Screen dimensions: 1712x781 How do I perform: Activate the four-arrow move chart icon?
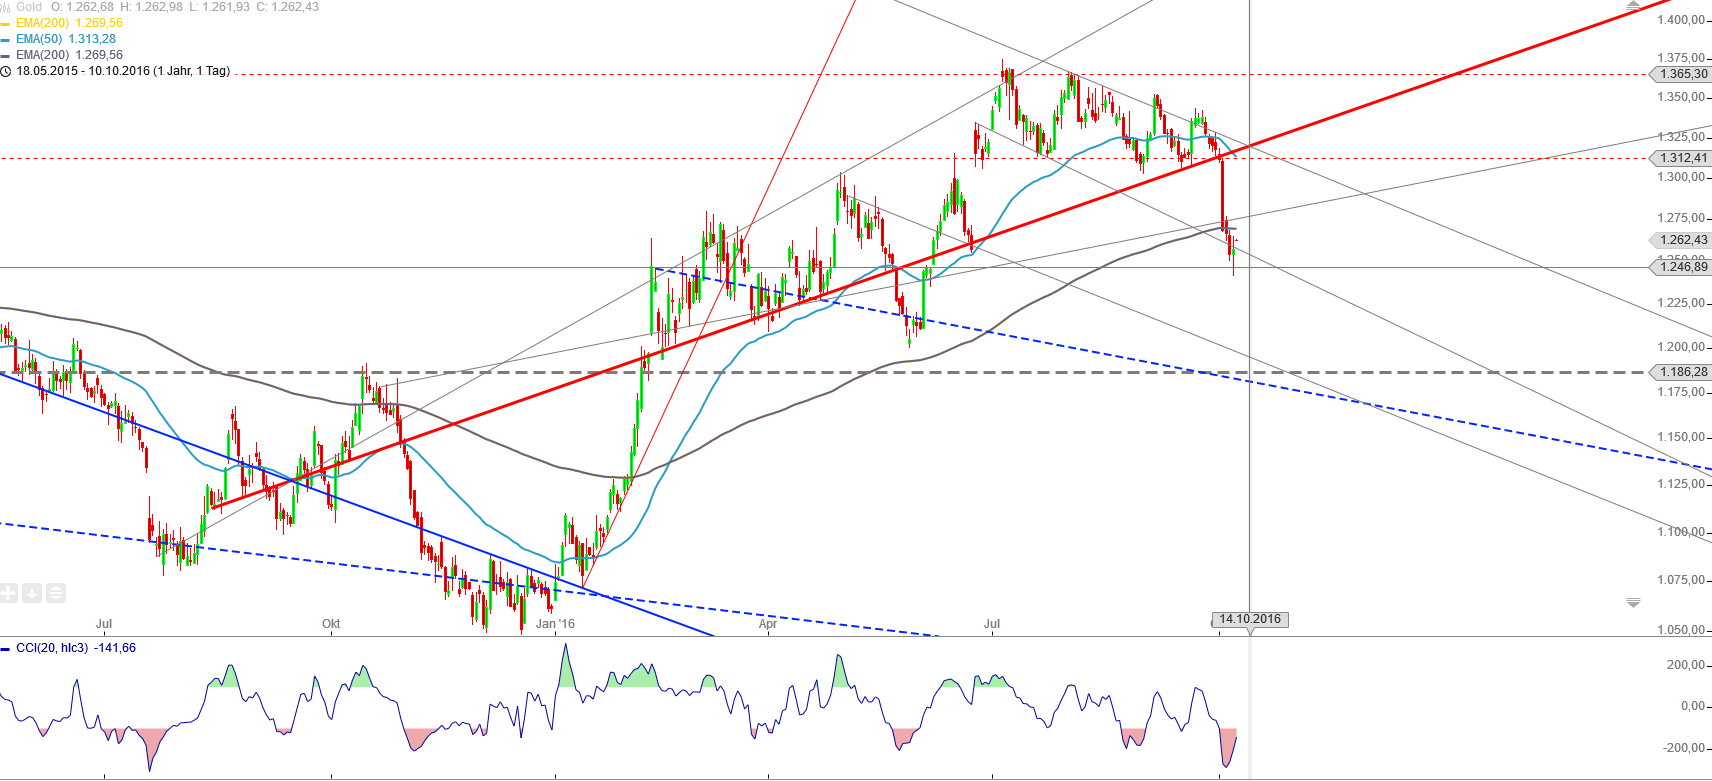click(9, 593)
